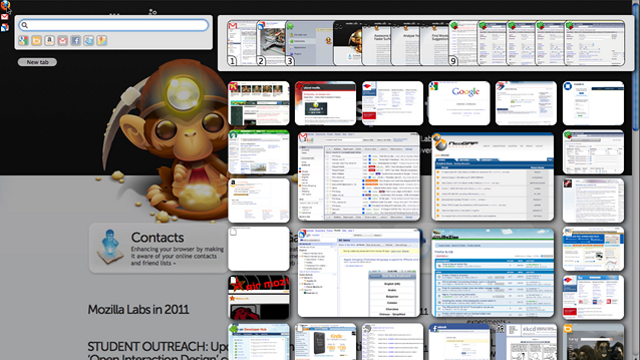Open the Google homepage thumbnail

pos(459,103)
